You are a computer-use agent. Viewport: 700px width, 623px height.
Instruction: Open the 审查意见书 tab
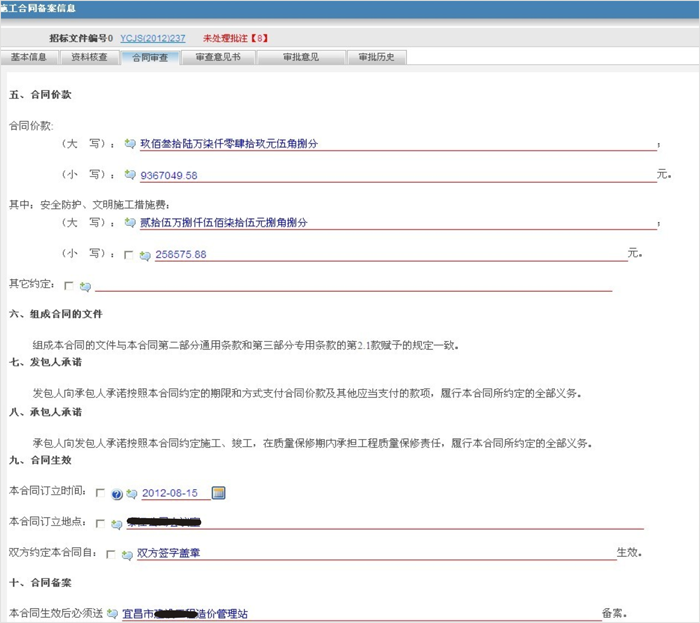point(217,57)
